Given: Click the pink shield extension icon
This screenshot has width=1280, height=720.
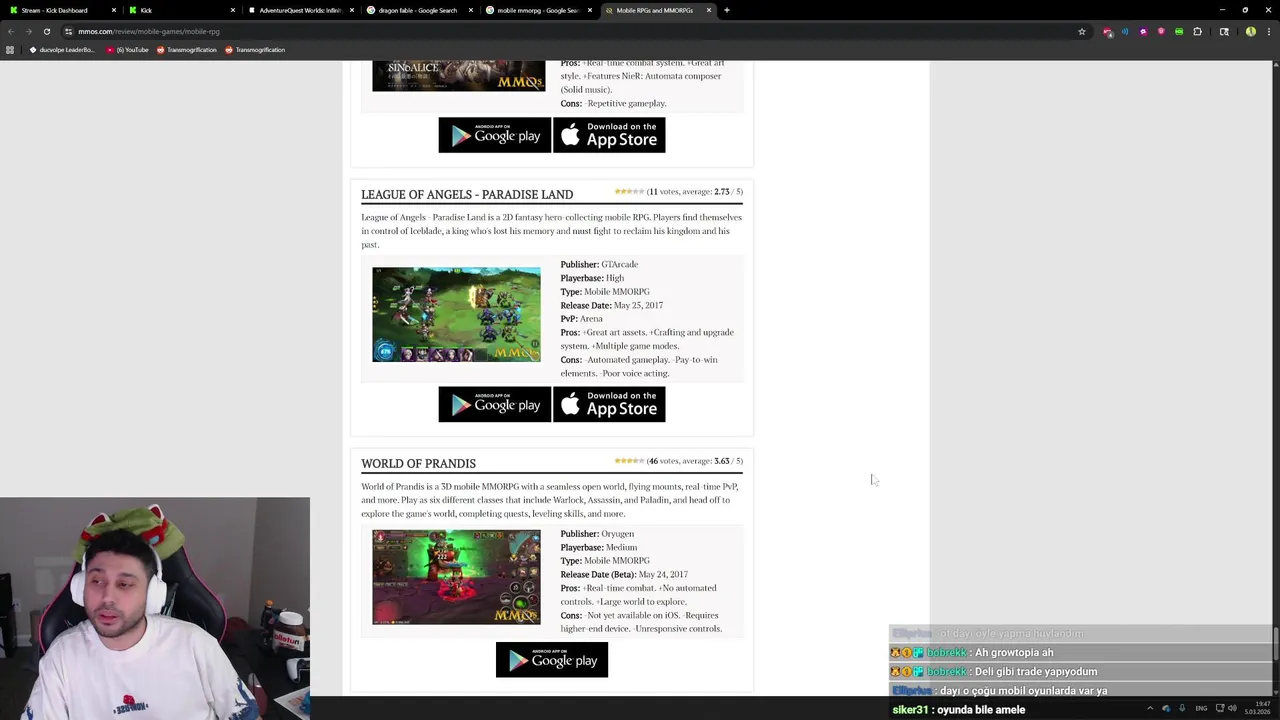Looking at the screenshot, I should pyautogui.click(x=1161, y=31).
